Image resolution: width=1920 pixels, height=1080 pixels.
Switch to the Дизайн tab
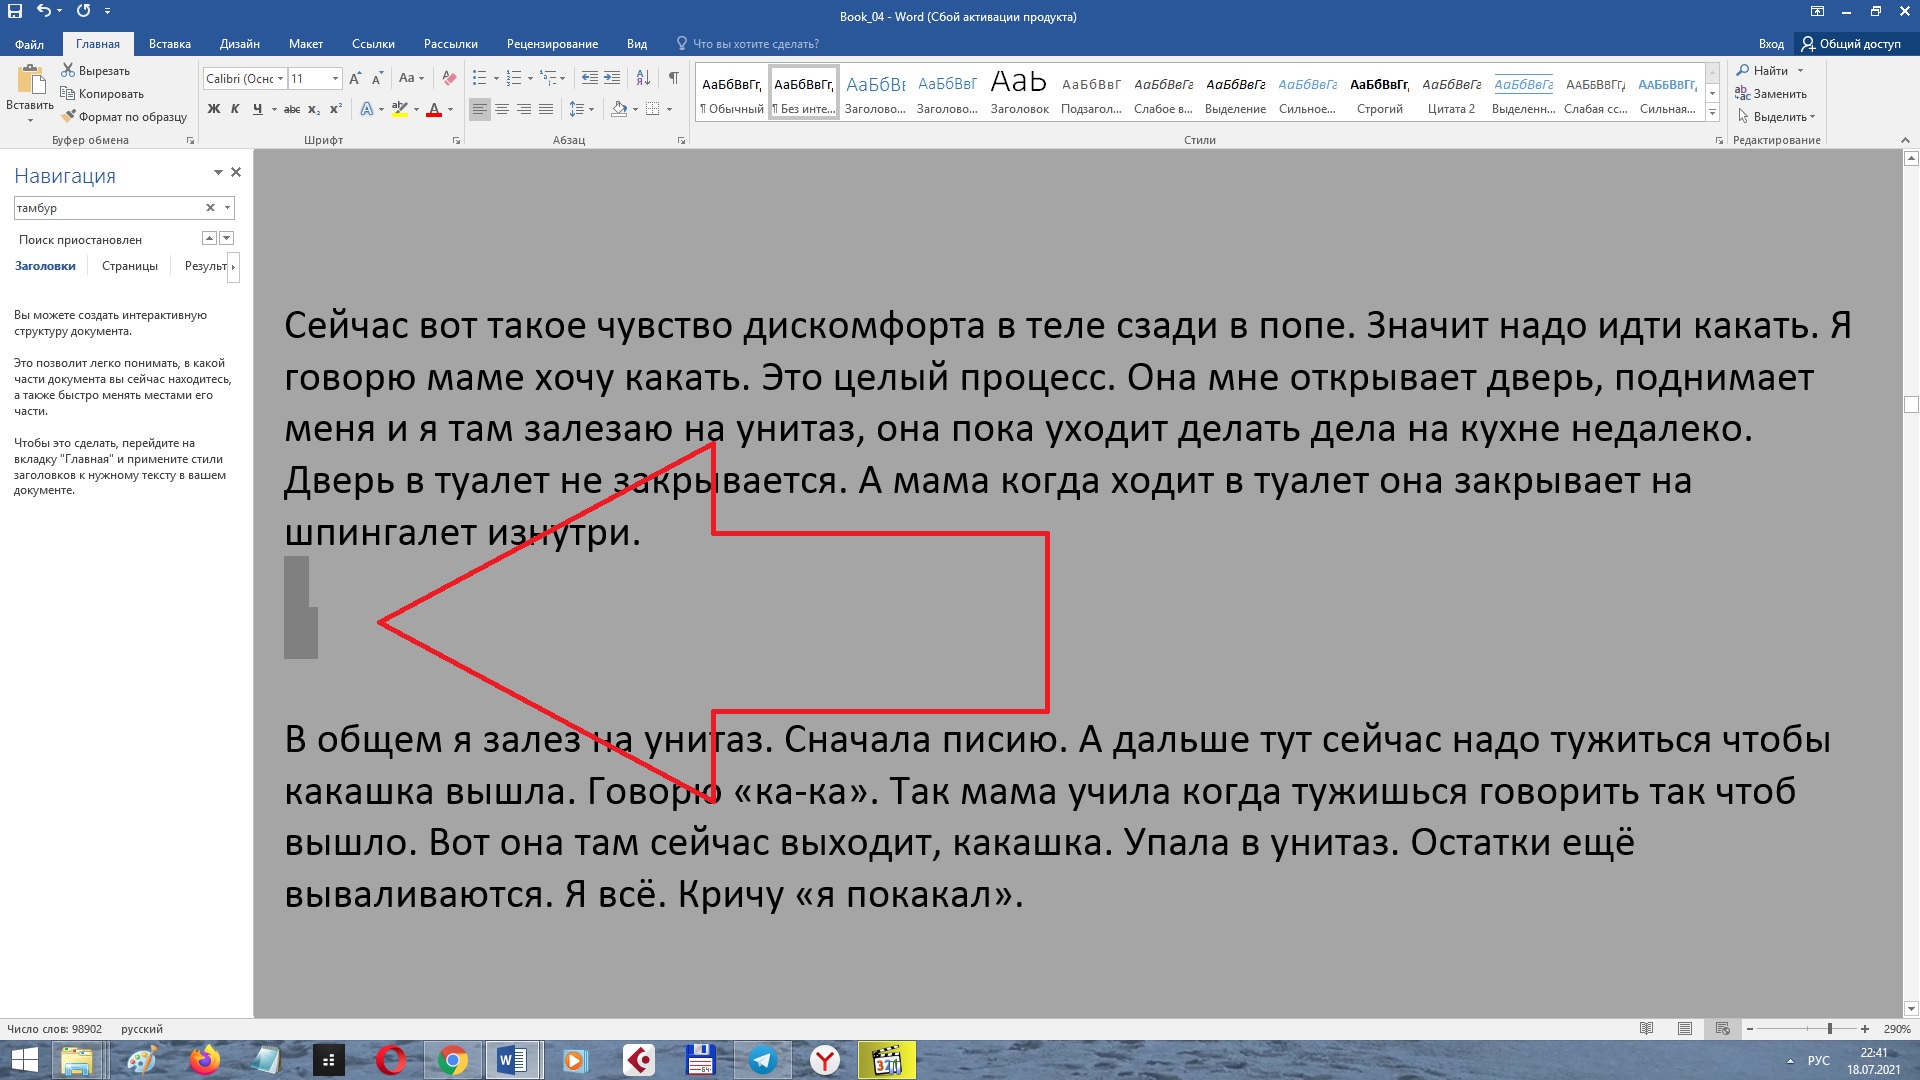pos(240,44)
